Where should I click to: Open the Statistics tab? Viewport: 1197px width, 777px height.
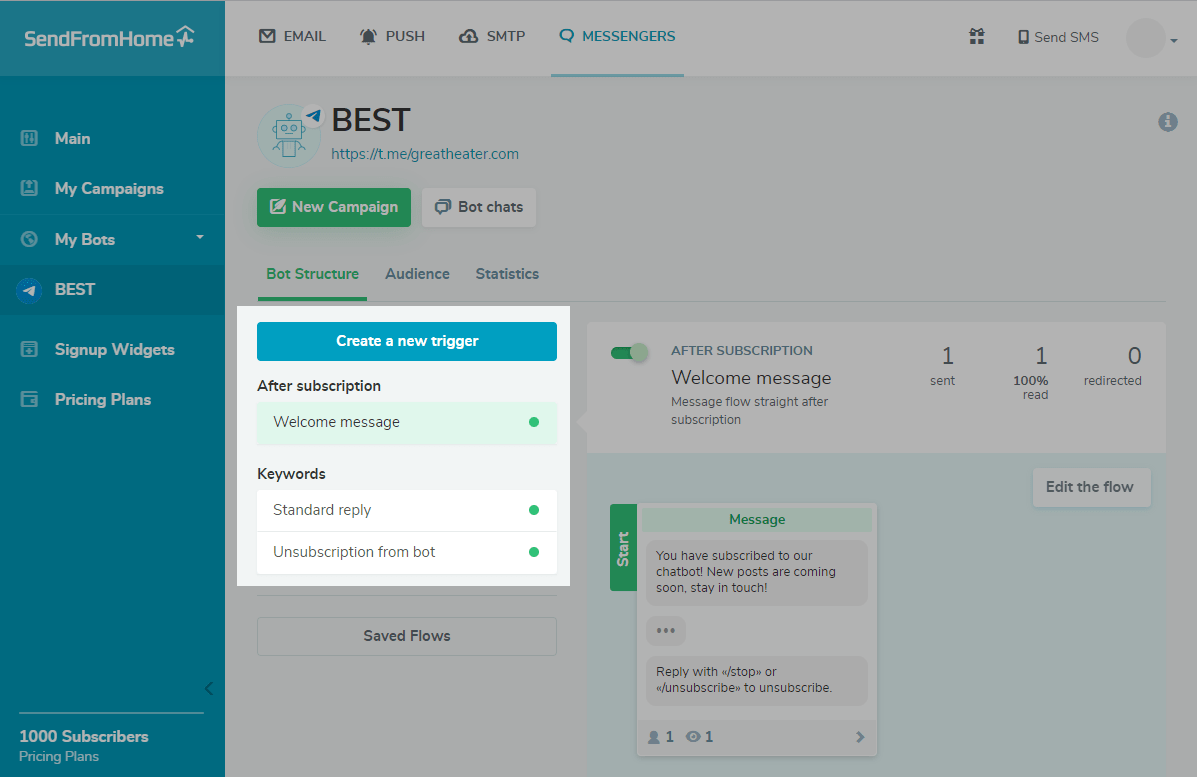(x=507, y=274)
